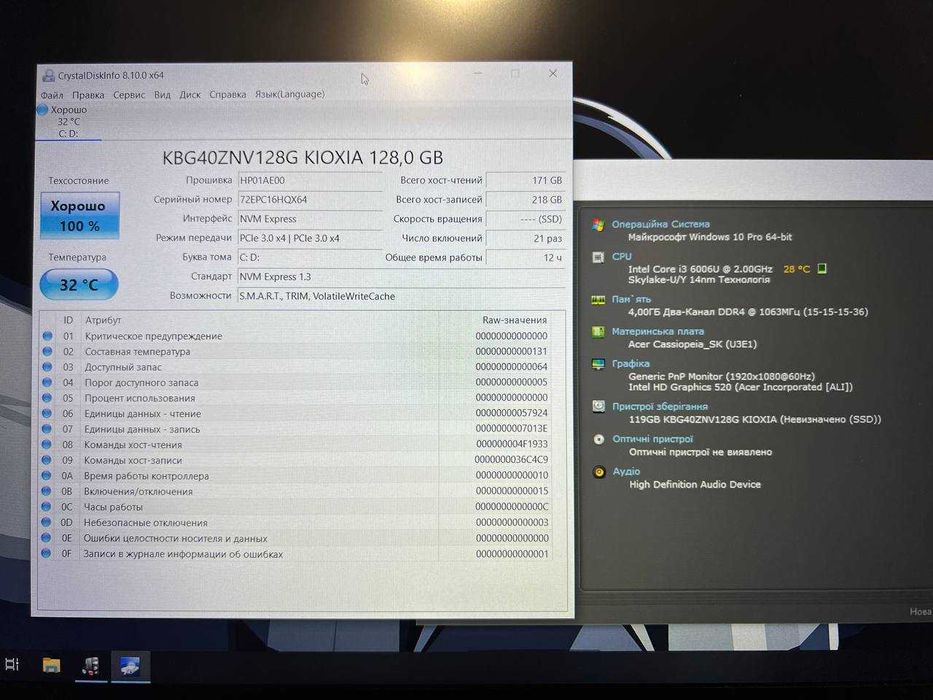Click status dot for Команды хост-записи row
Screen dimensions: 933x700
click(47, 460)
